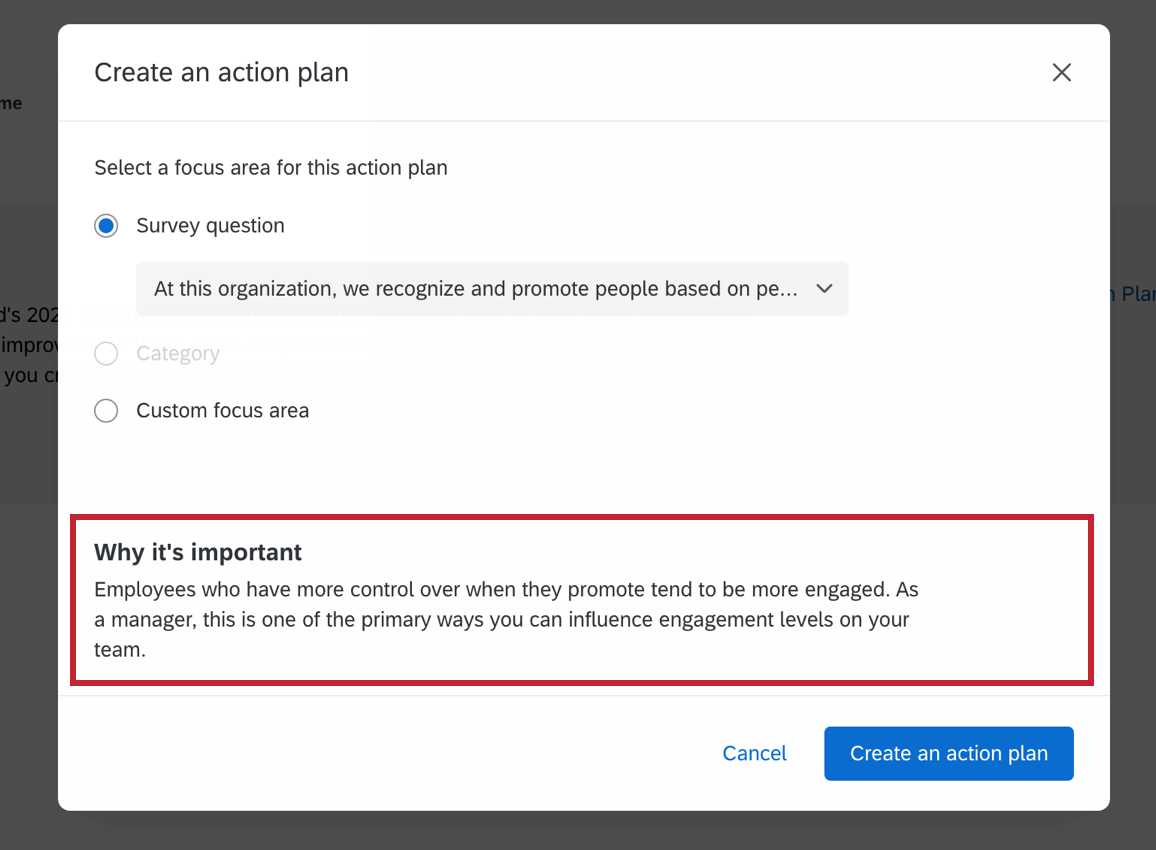
Task: Choose the Custom focus area option
Action: click(x=106, y=410)
